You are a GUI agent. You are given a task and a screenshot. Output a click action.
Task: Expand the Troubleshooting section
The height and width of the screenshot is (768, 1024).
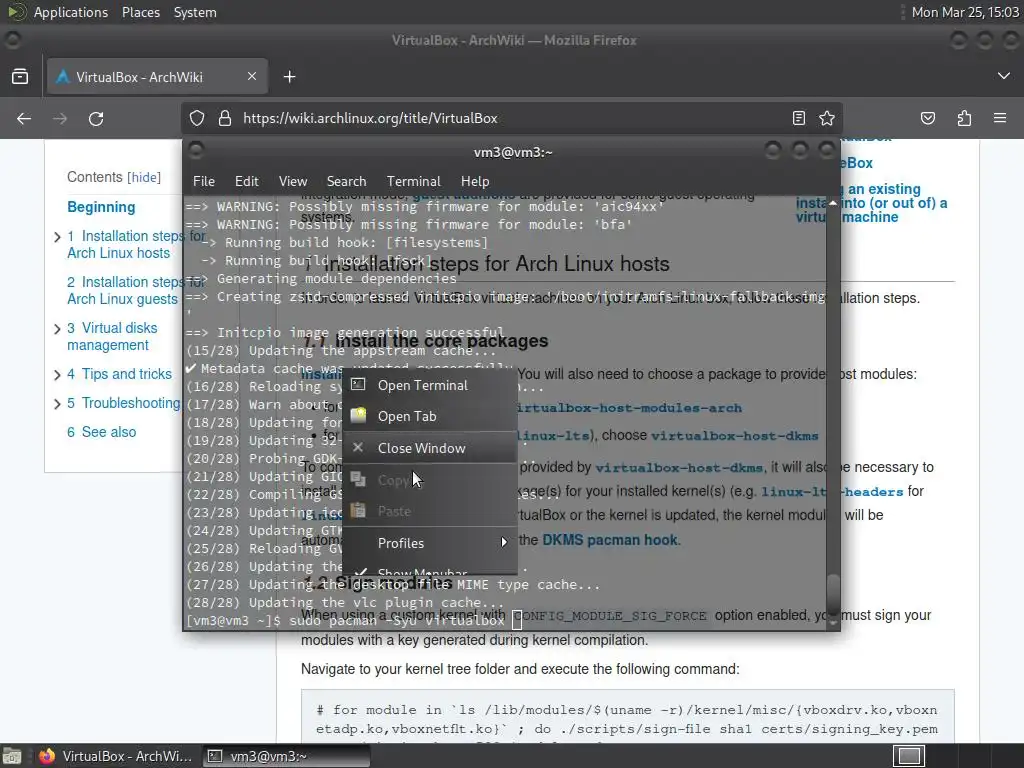57,404
